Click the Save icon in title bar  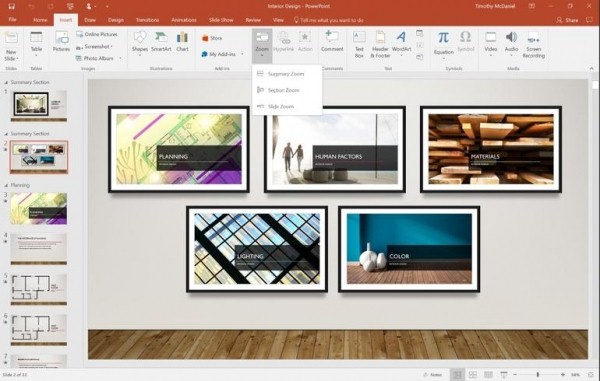pyautogui.click(x=11, y=6)
